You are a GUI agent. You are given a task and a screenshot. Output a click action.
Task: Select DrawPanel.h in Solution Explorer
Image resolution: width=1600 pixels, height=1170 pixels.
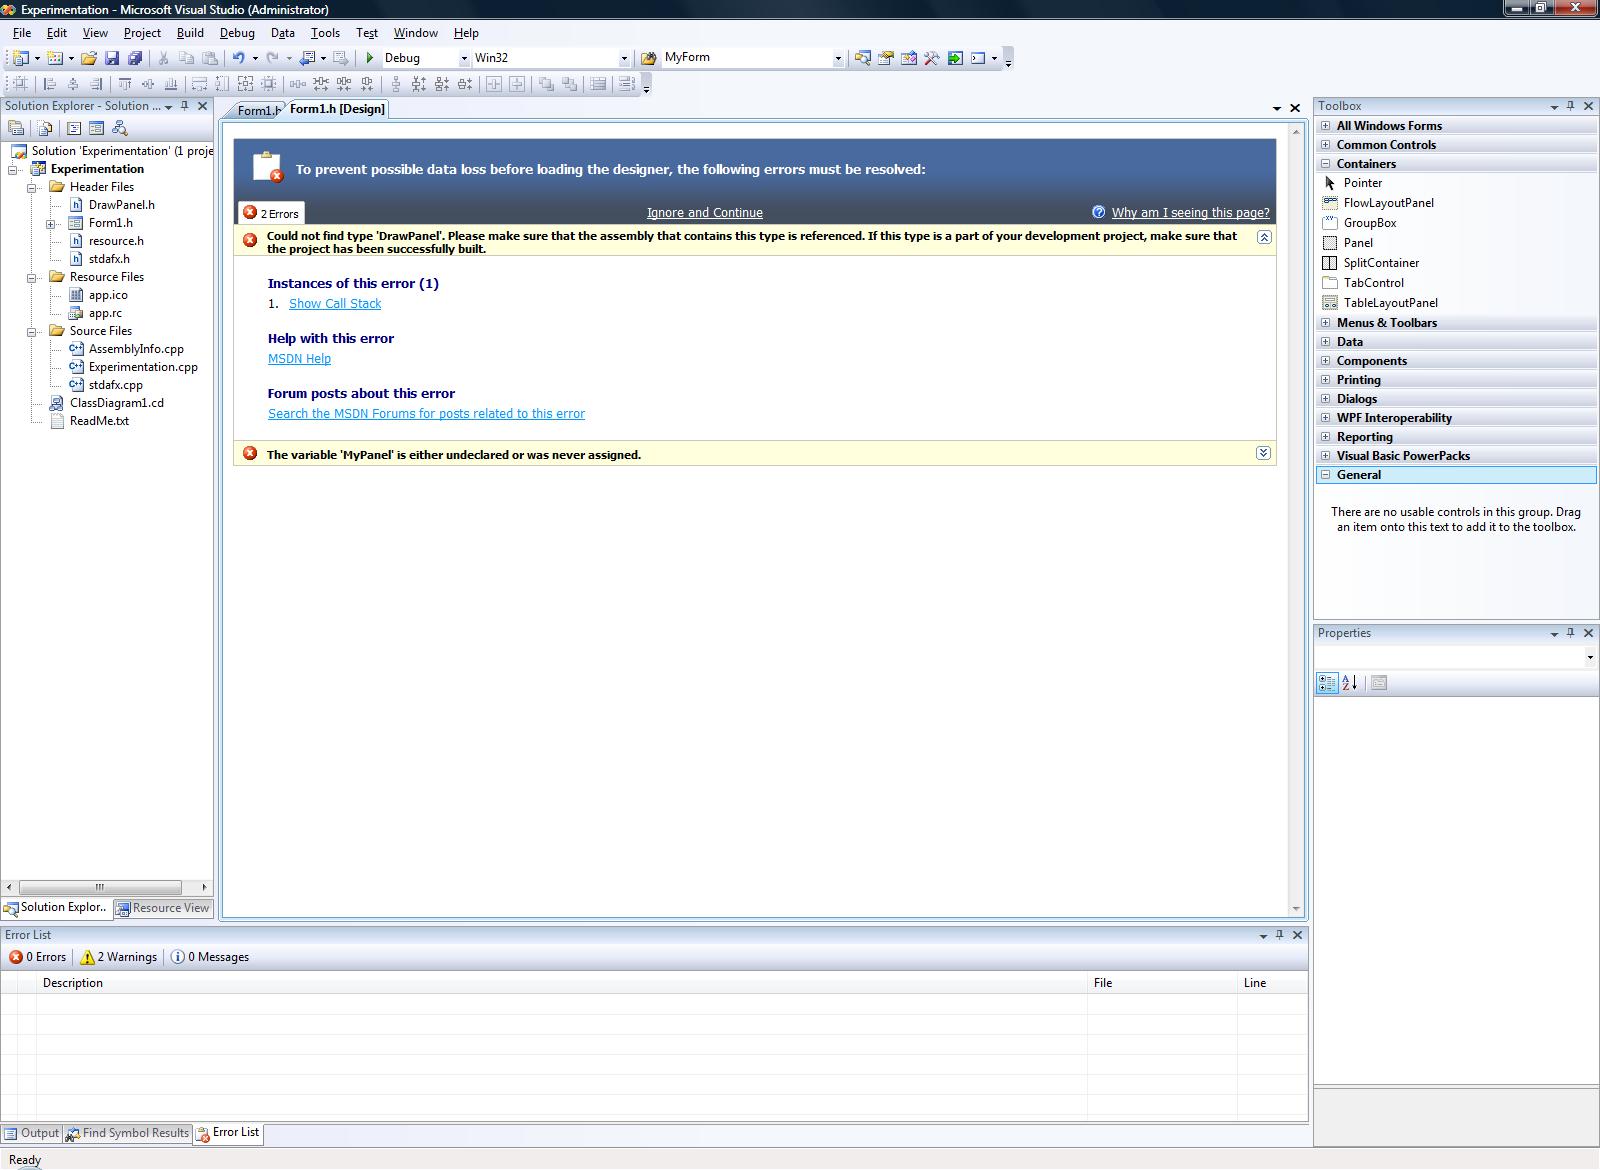pos(122,205)
